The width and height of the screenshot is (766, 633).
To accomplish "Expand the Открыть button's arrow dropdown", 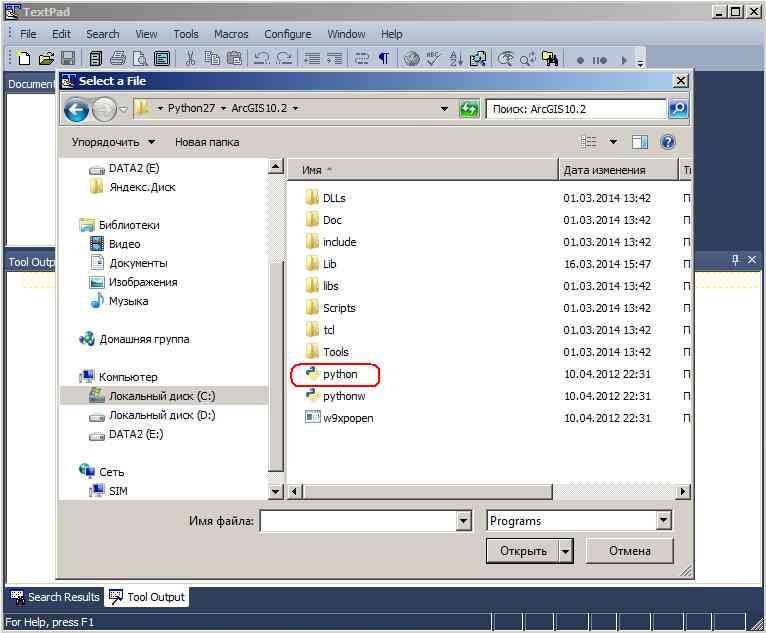I will 565,551.
